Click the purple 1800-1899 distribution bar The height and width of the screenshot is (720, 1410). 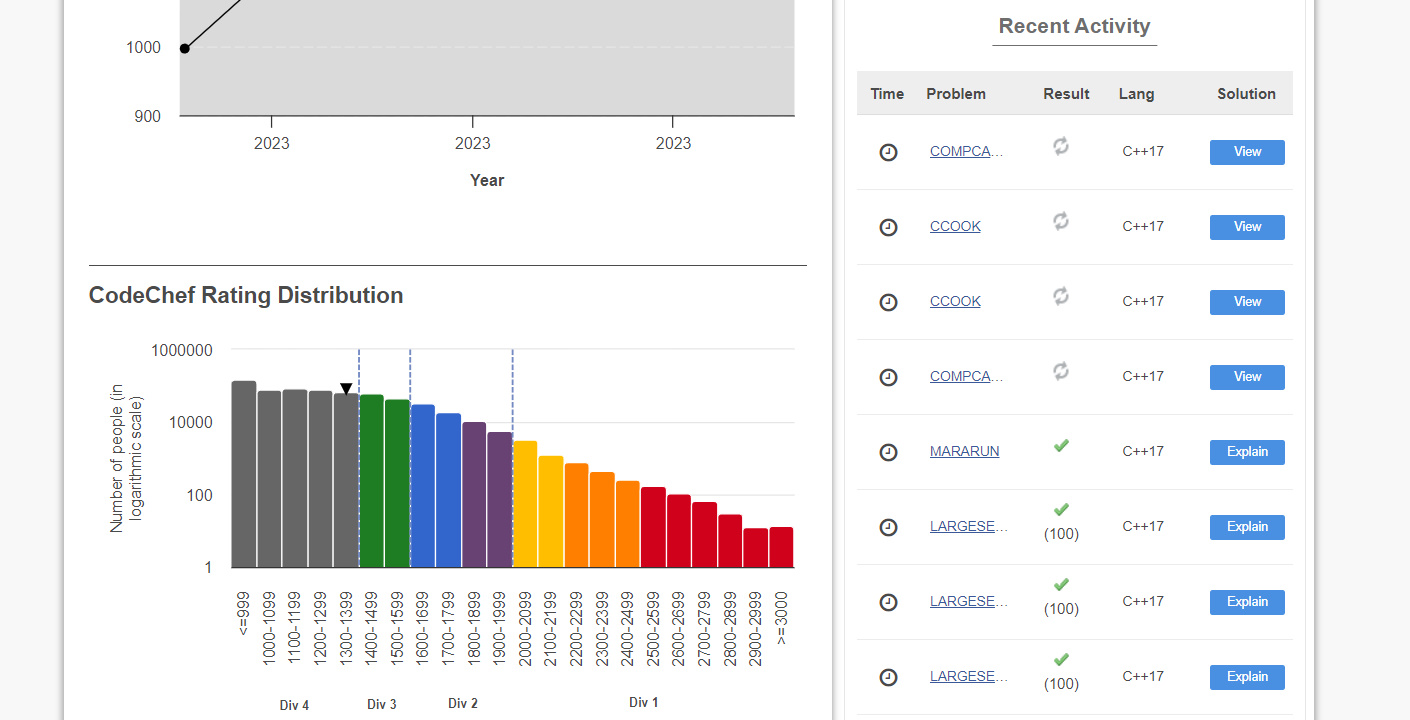pyautogui.click(x=474, y=495)
